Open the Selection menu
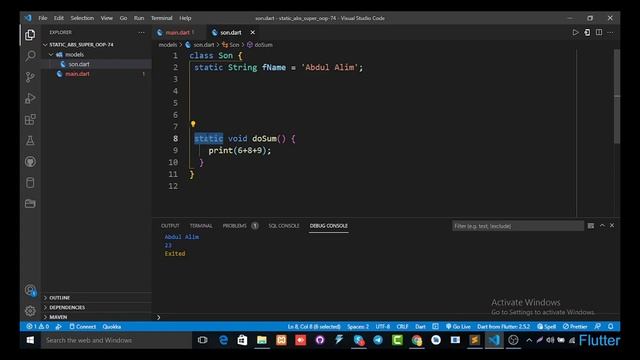 click(82, 18)
